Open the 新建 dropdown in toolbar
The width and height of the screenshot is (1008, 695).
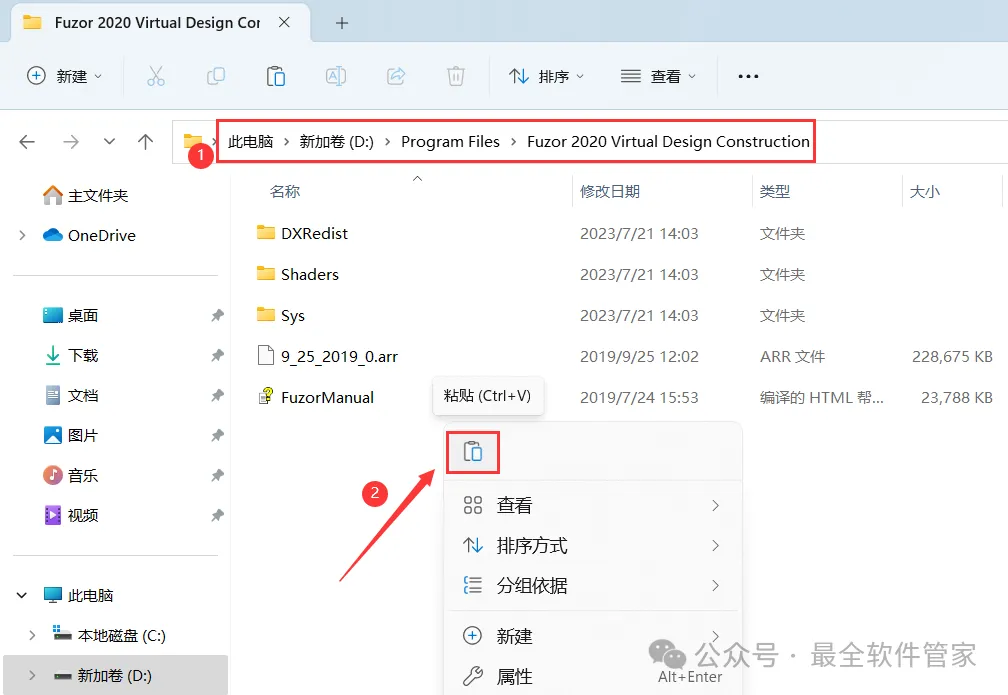pos(64,77)
